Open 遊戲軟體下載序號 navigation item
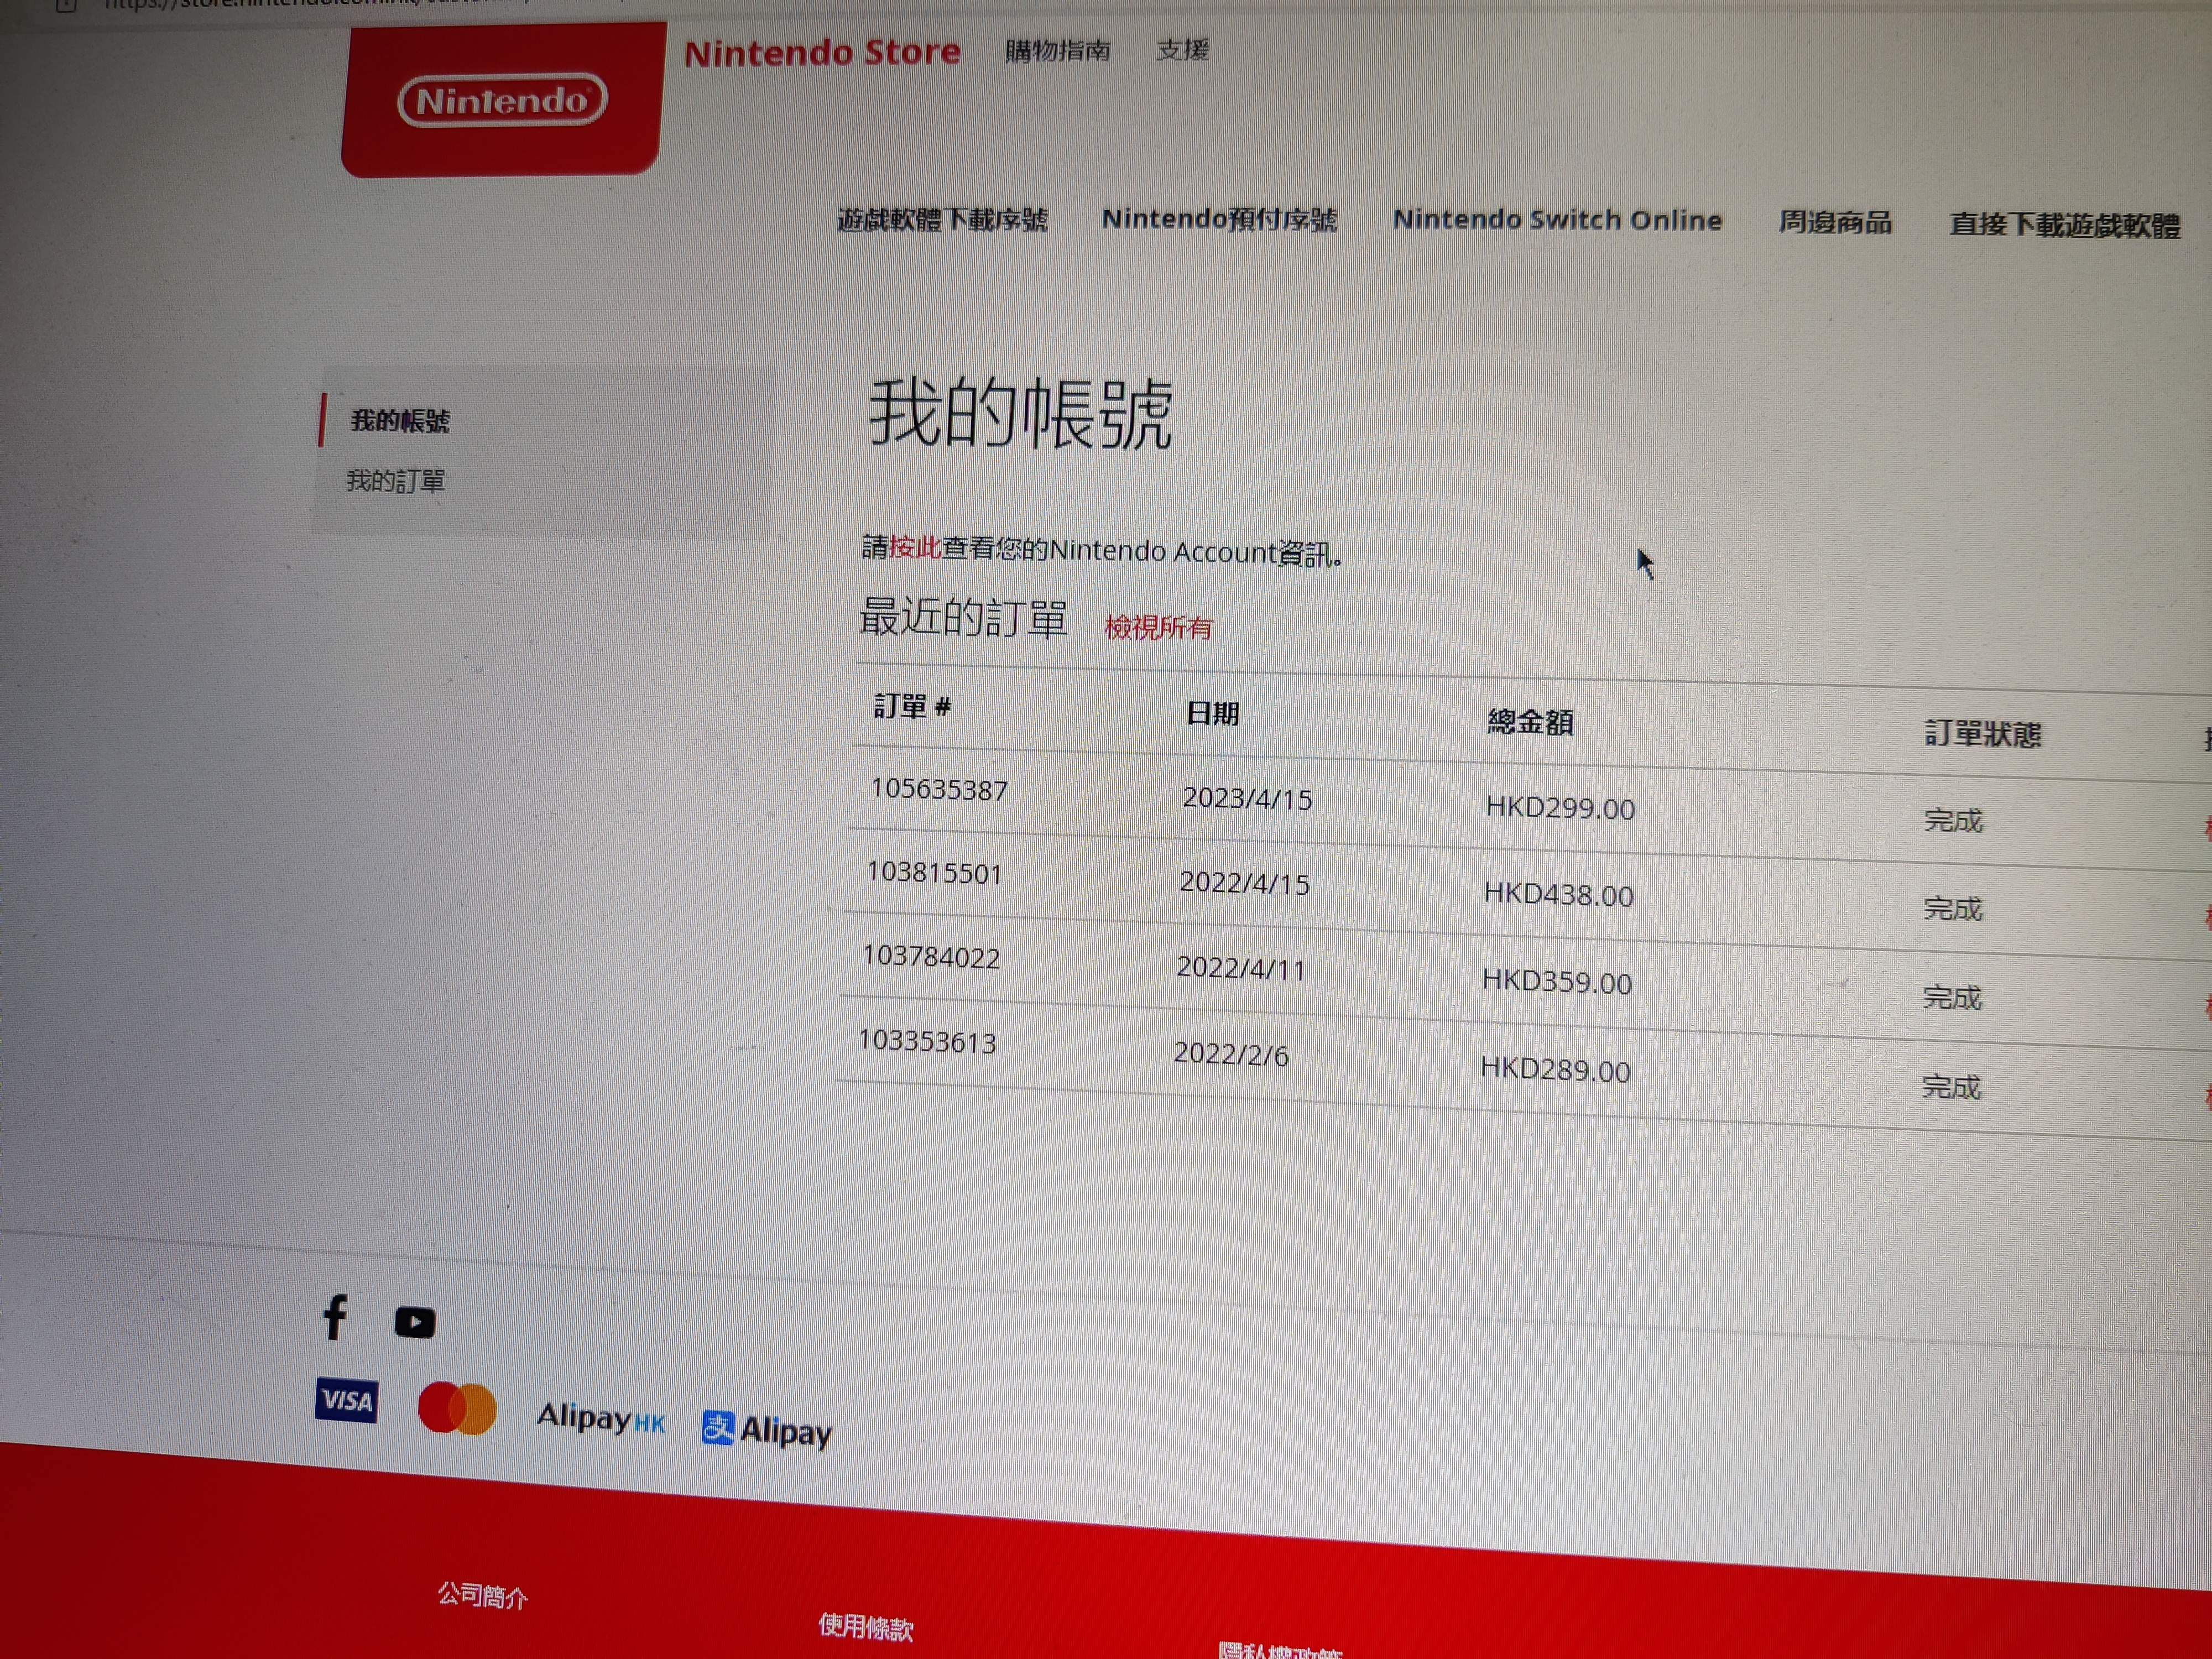This screenshot has width=2212, height=1659. tap(942, 219)
